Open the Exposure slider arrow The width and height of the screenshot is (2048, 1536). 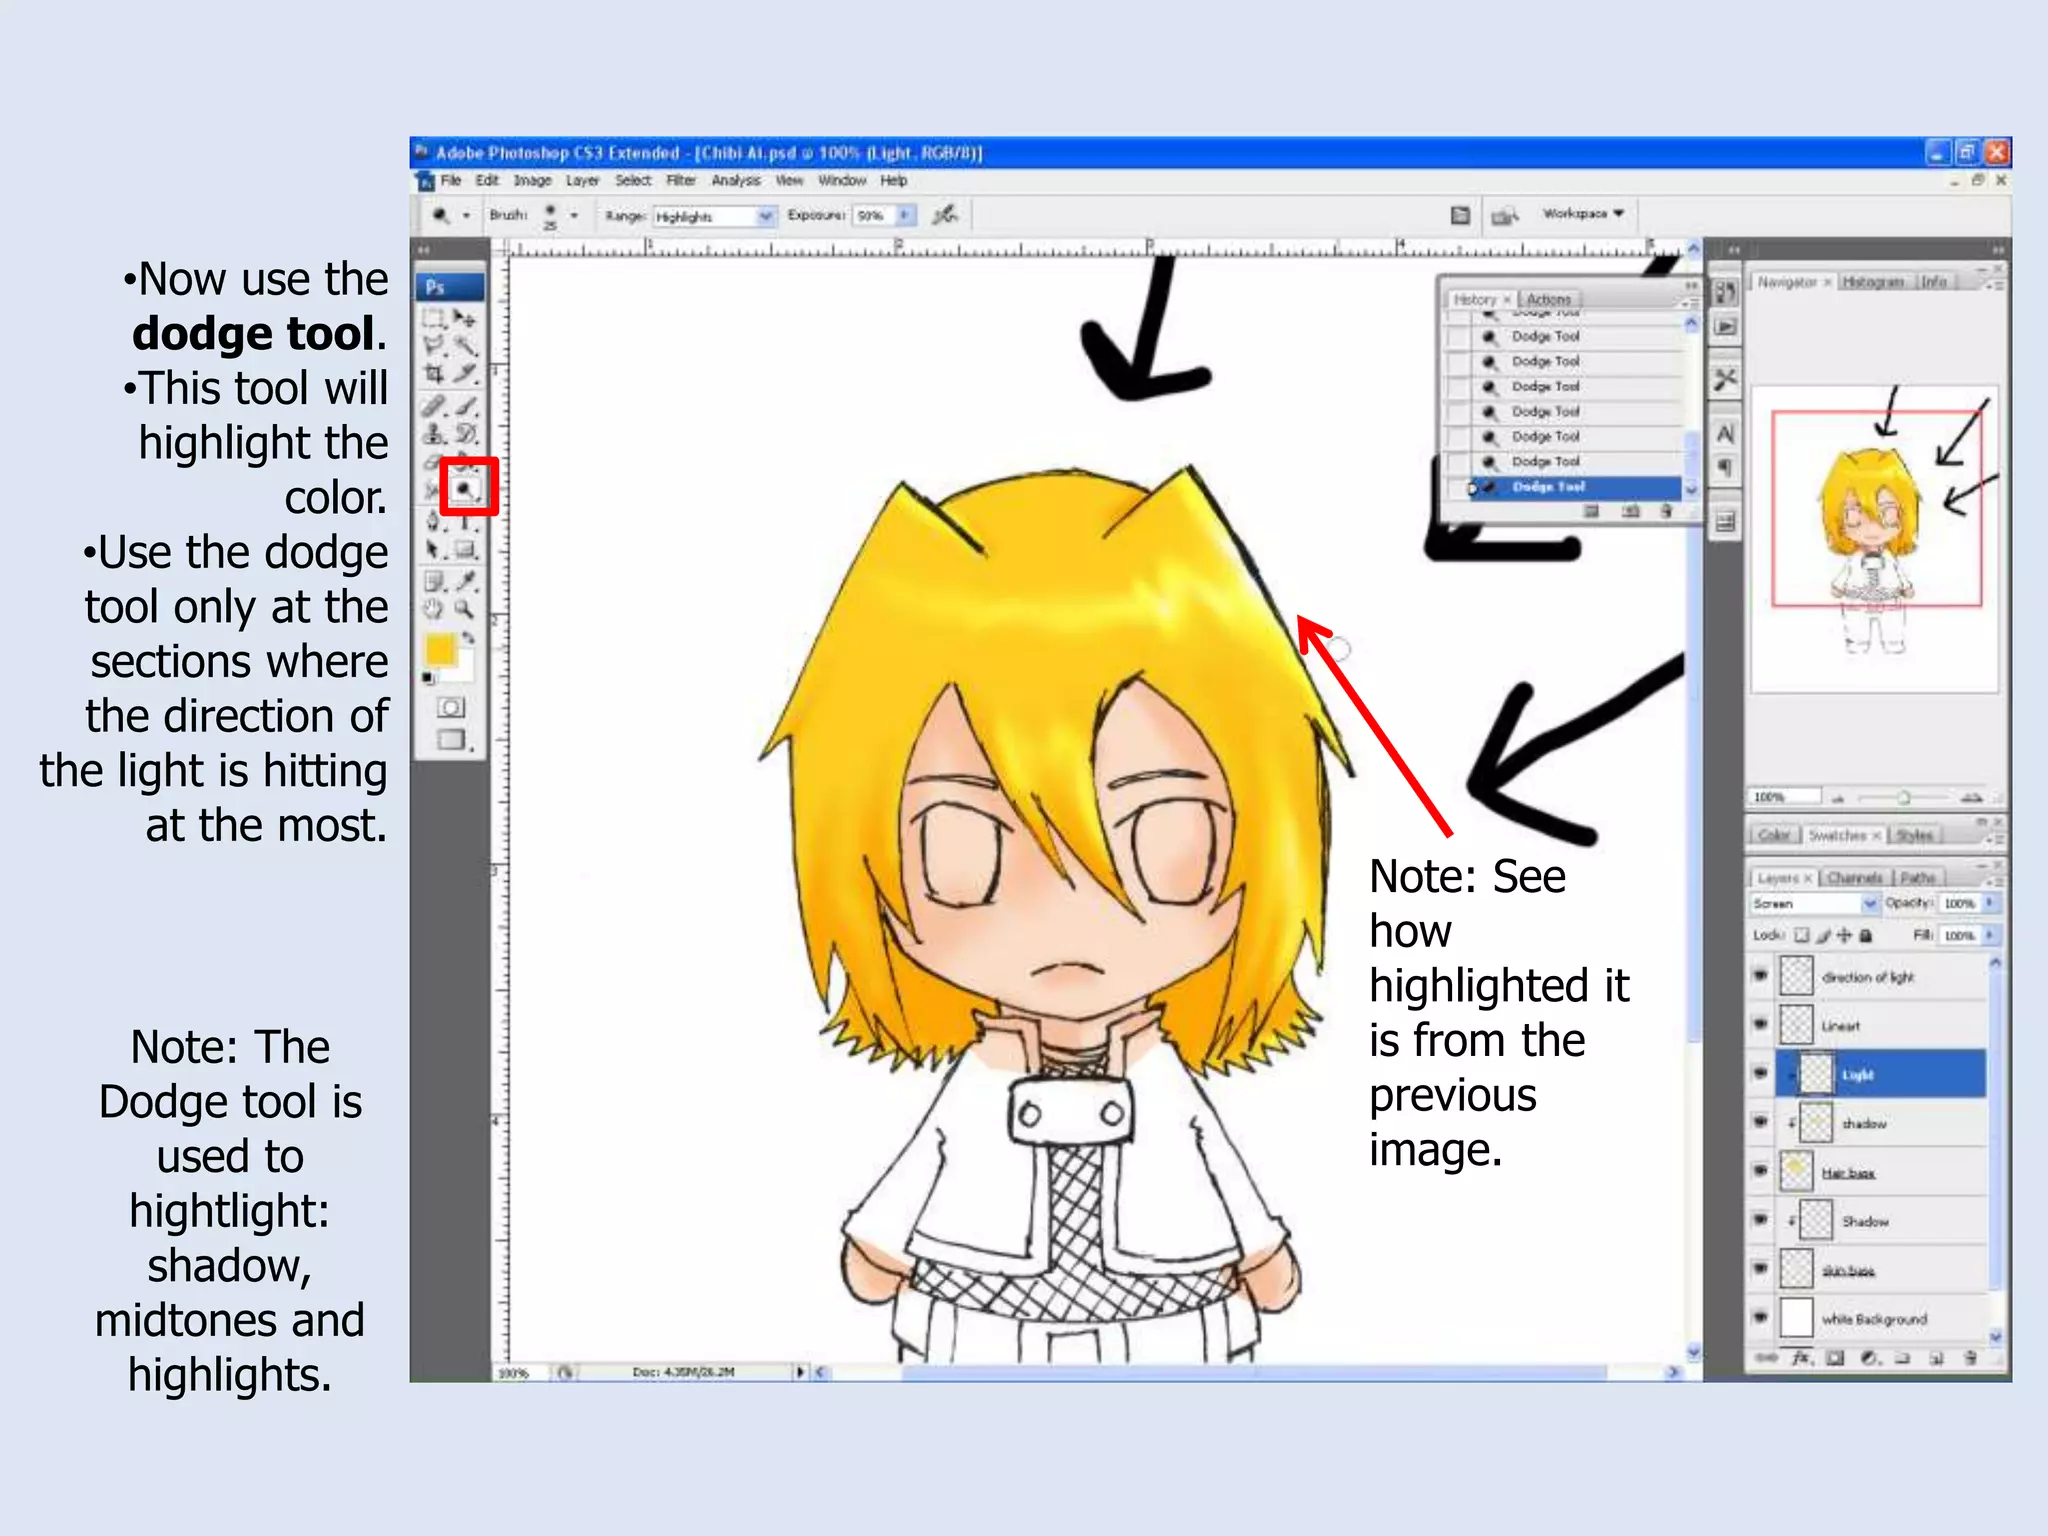click(904, 216)
